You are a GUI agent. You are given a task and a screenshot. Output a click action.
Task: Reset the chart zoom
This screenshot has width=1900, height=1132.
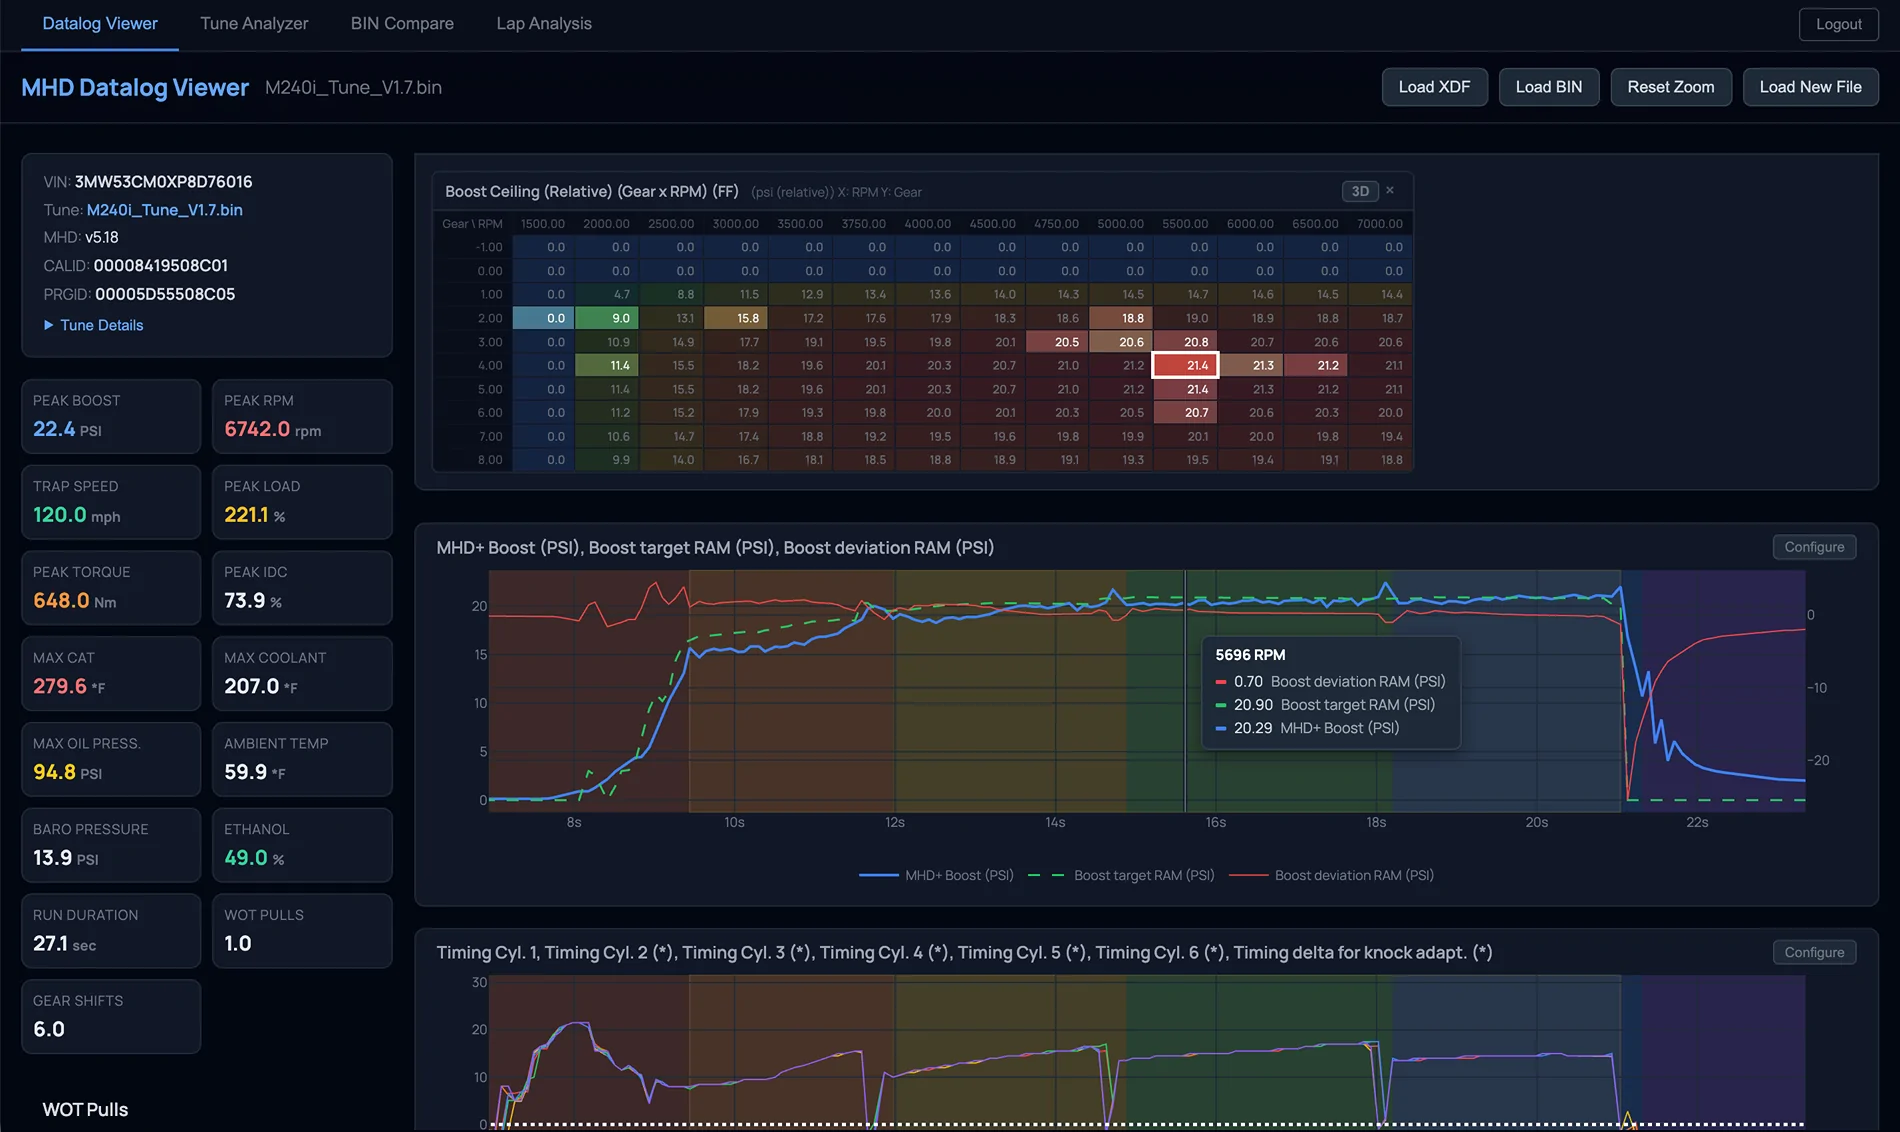click(x=1670, y=87)
